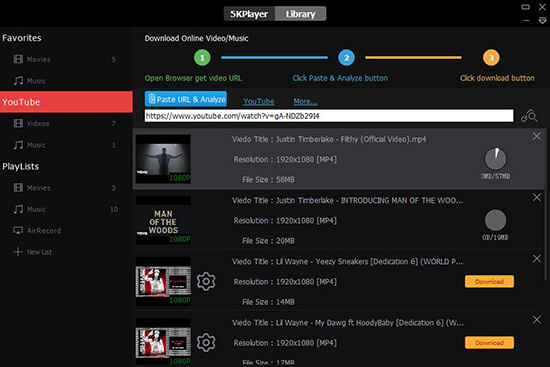The width and height of the screenshot is (550, 367).
Task: Open PlayLists Movies list
Action: tap(66, 188)
